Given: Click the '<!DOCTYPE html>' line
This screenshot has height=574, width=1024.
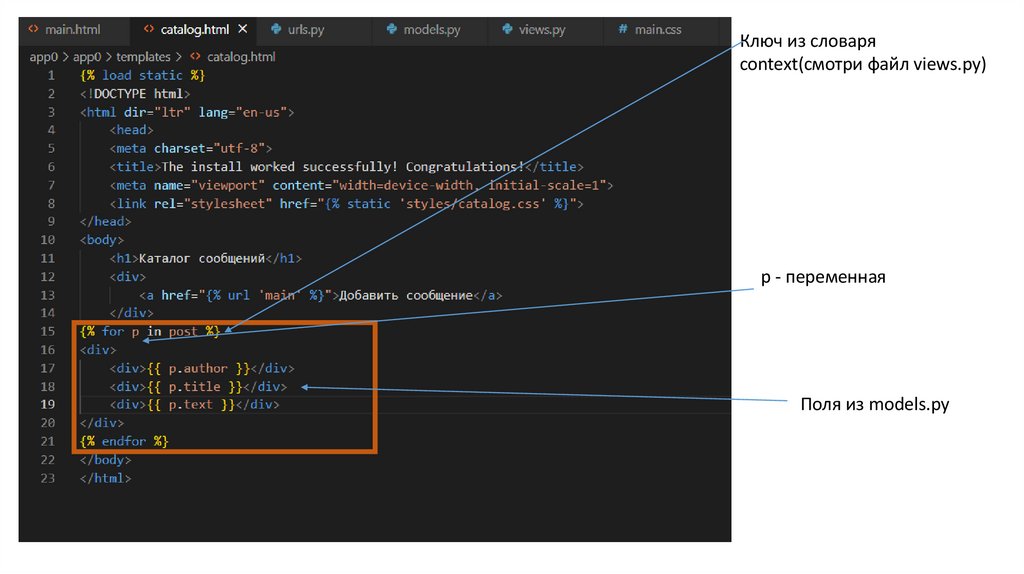Looking at the screenshot, I should tap(135, 93).
